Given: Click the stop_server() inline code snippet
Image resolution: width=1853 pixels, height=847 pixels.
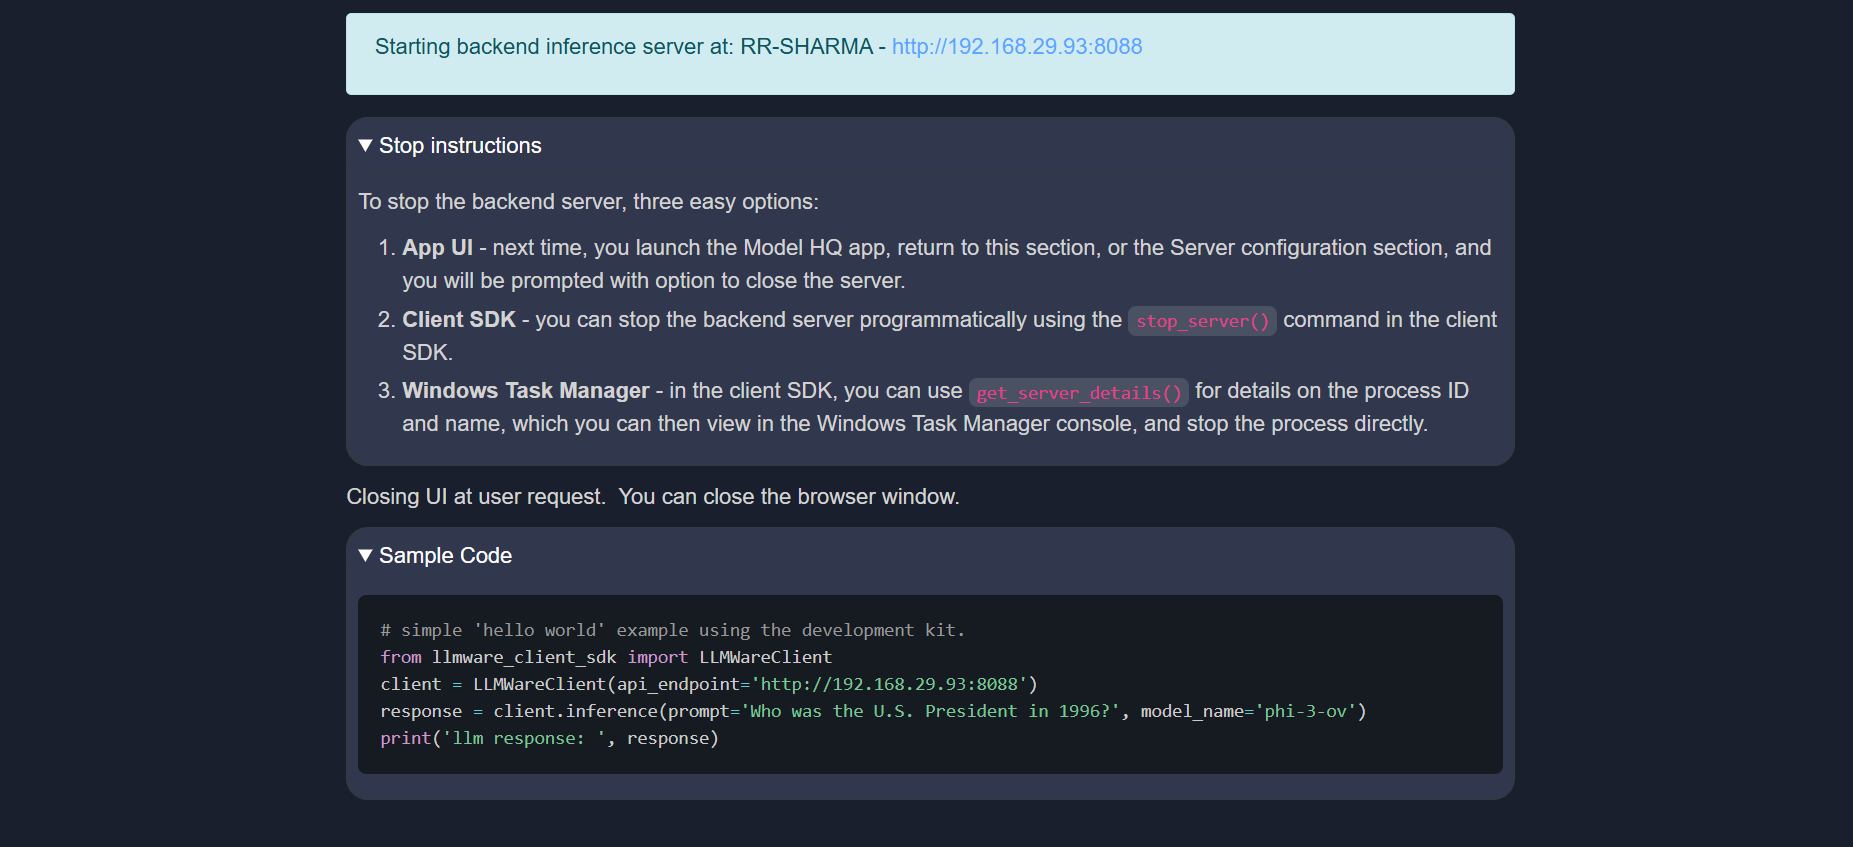Looking at the screenshot, I should [1201, 321].
